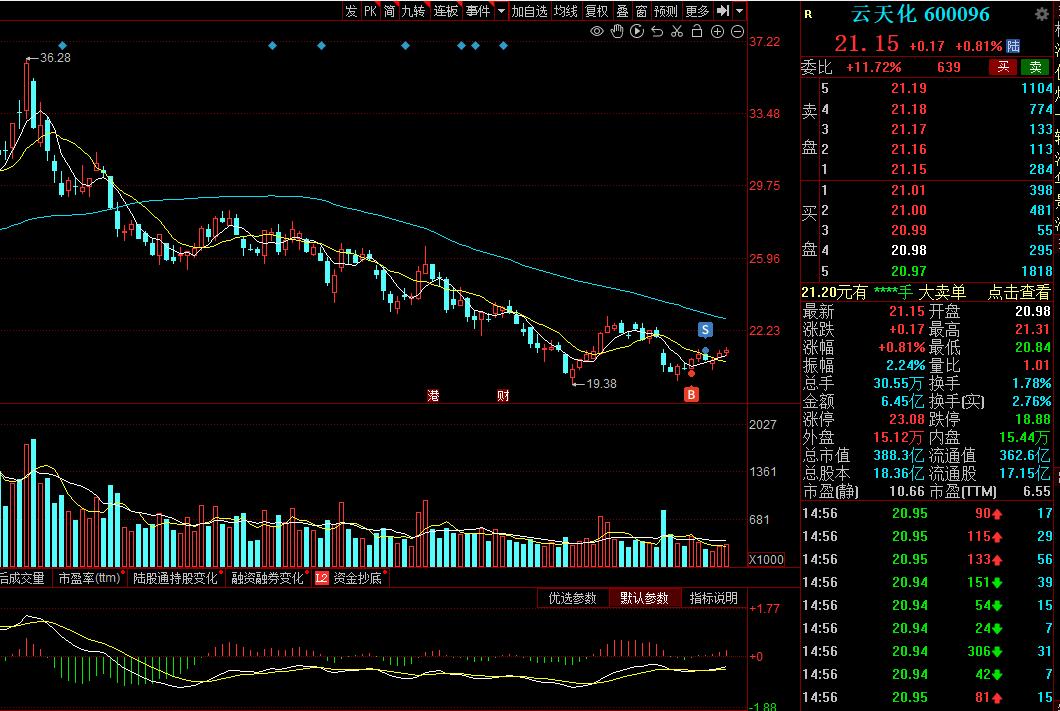Click the blue S sell signal marker
This screenshot has height=711, width=1060.
coord(705,329)
